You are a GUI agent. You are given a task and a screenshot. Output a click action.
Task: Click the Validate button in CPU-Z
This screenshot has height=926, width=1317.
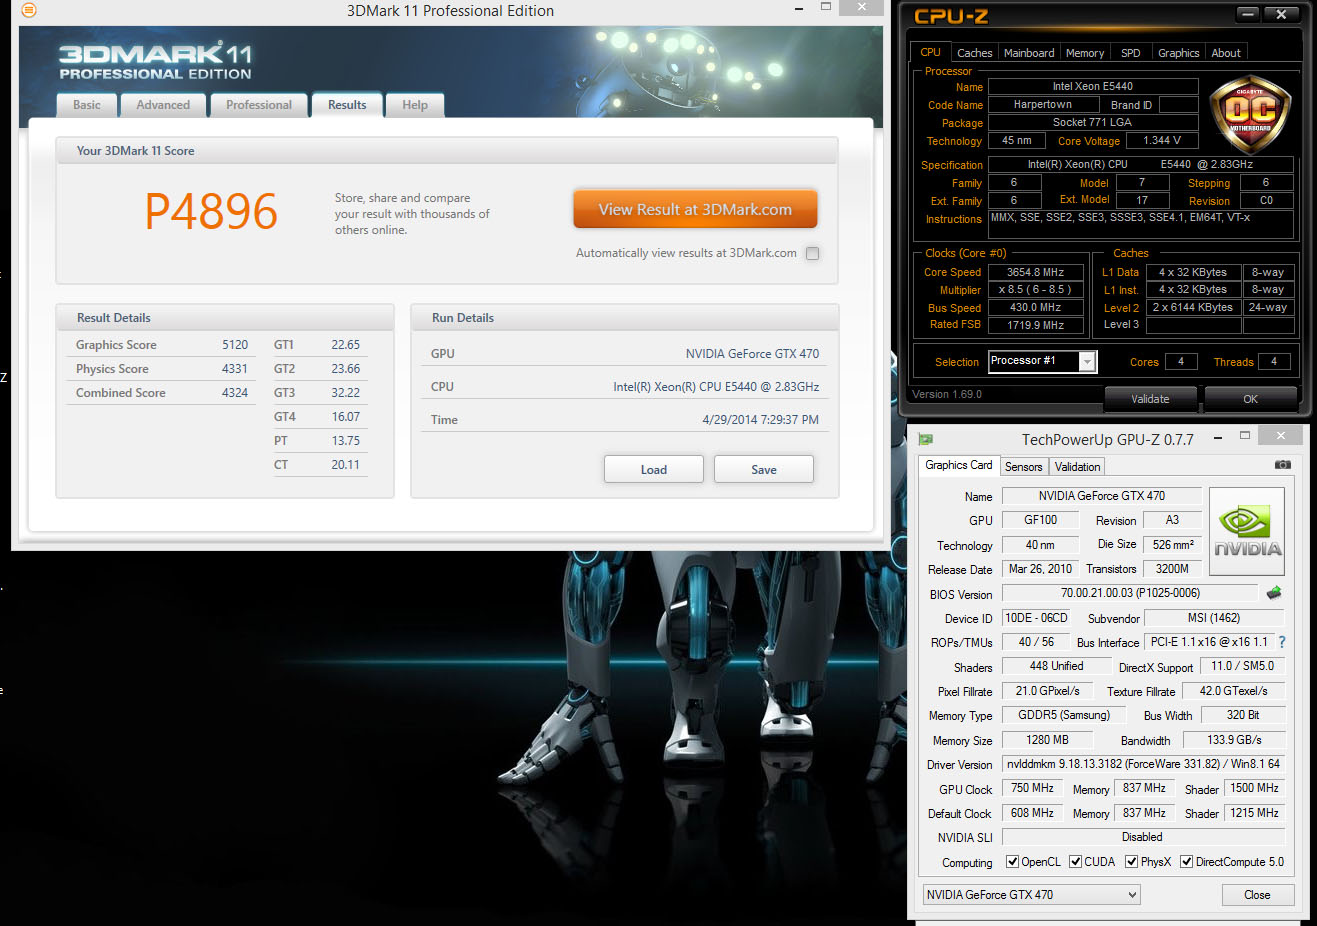click(1150, 399)
